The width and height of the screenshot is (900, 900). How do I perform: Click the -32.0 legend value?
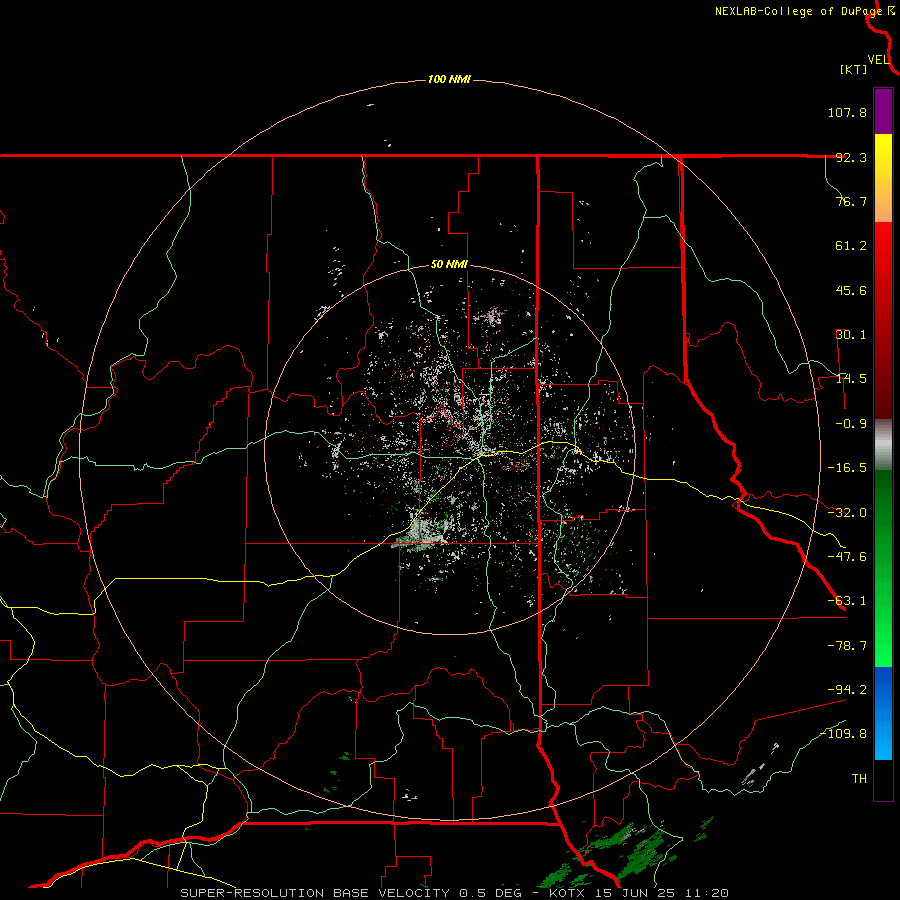[x=847, y=513]
